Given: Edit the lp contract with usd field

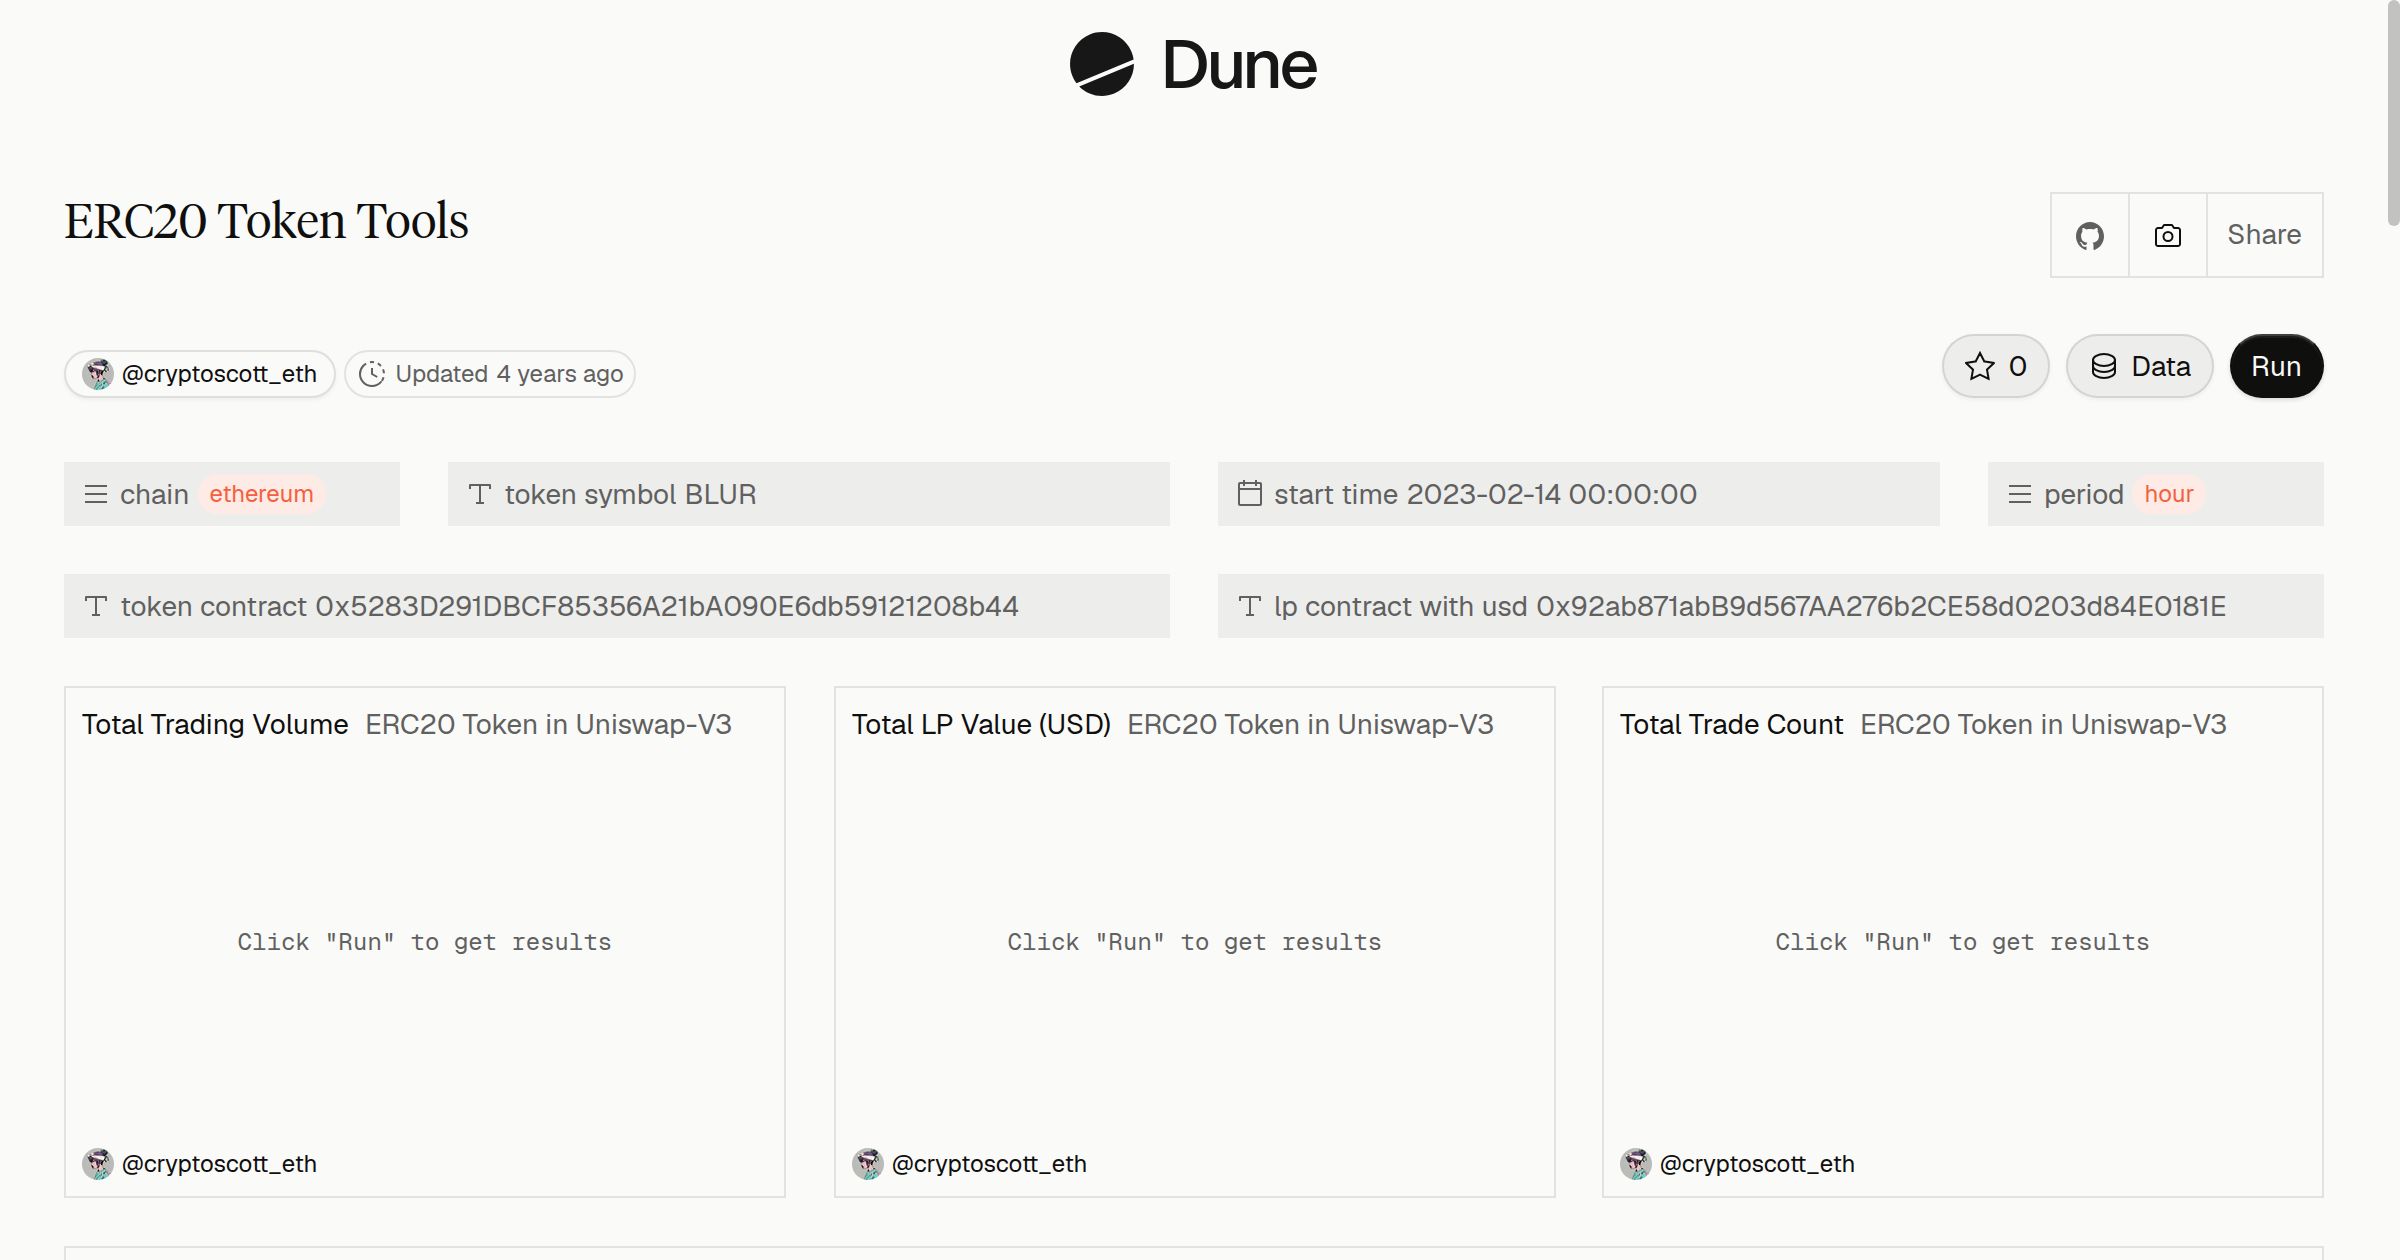Looking at the screenshot, I should point(1771,606).
